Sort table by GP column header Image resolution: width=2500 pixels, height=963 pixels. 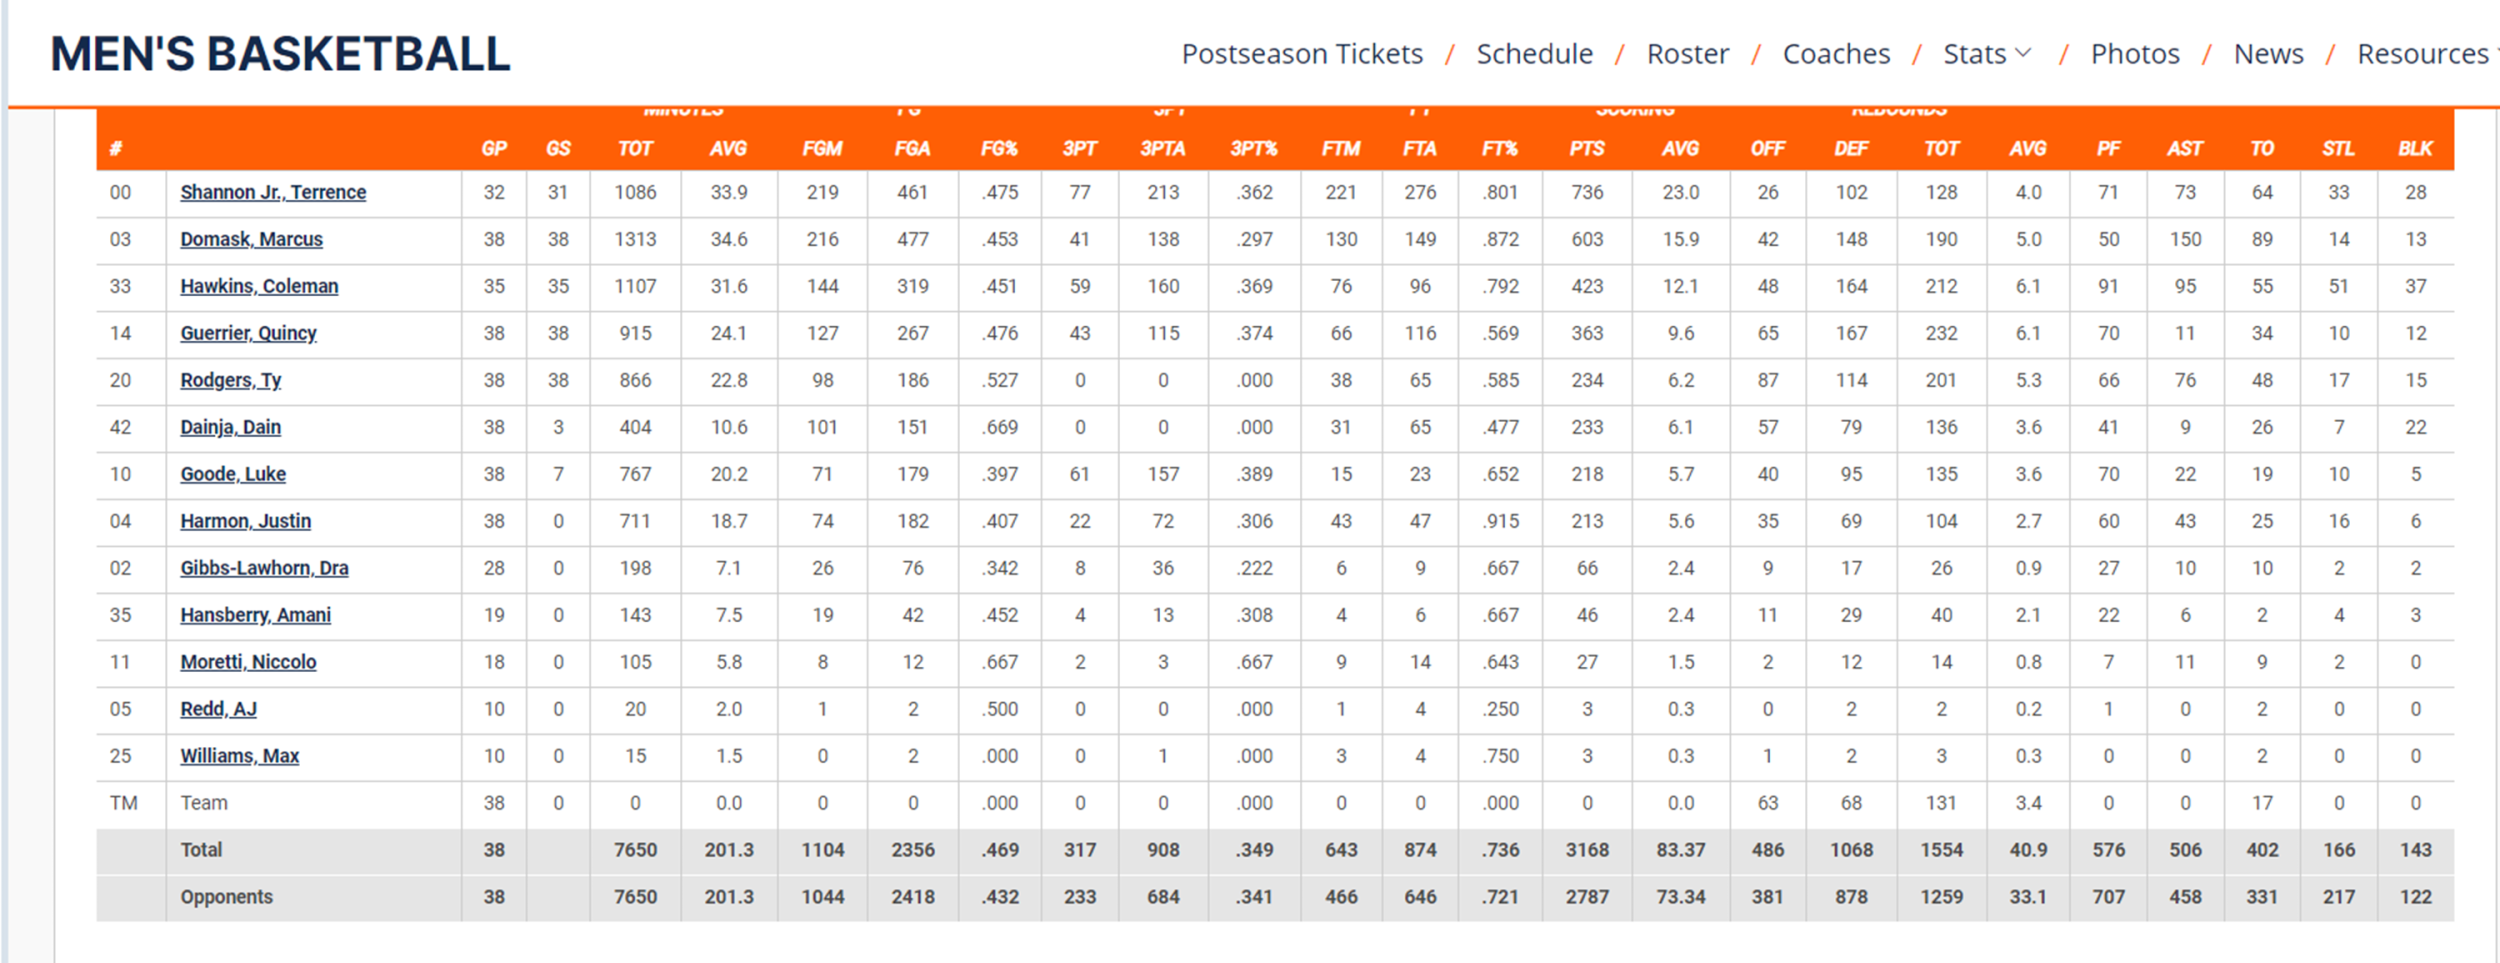(494, 149)
